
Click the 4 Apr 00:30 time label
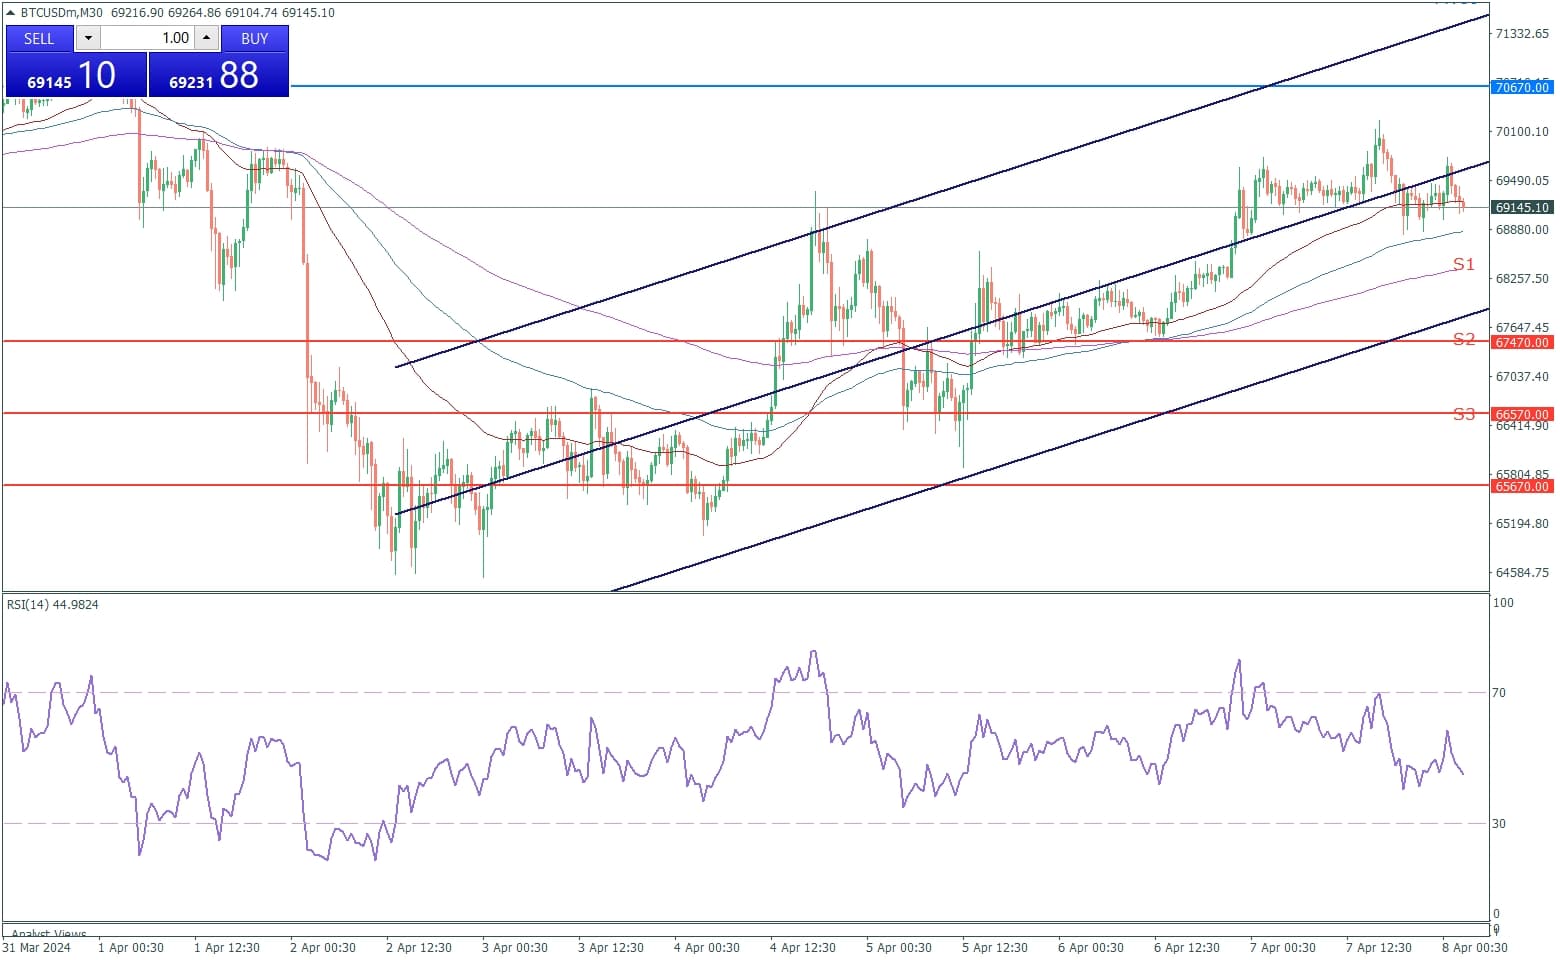[x=707, y=947]
